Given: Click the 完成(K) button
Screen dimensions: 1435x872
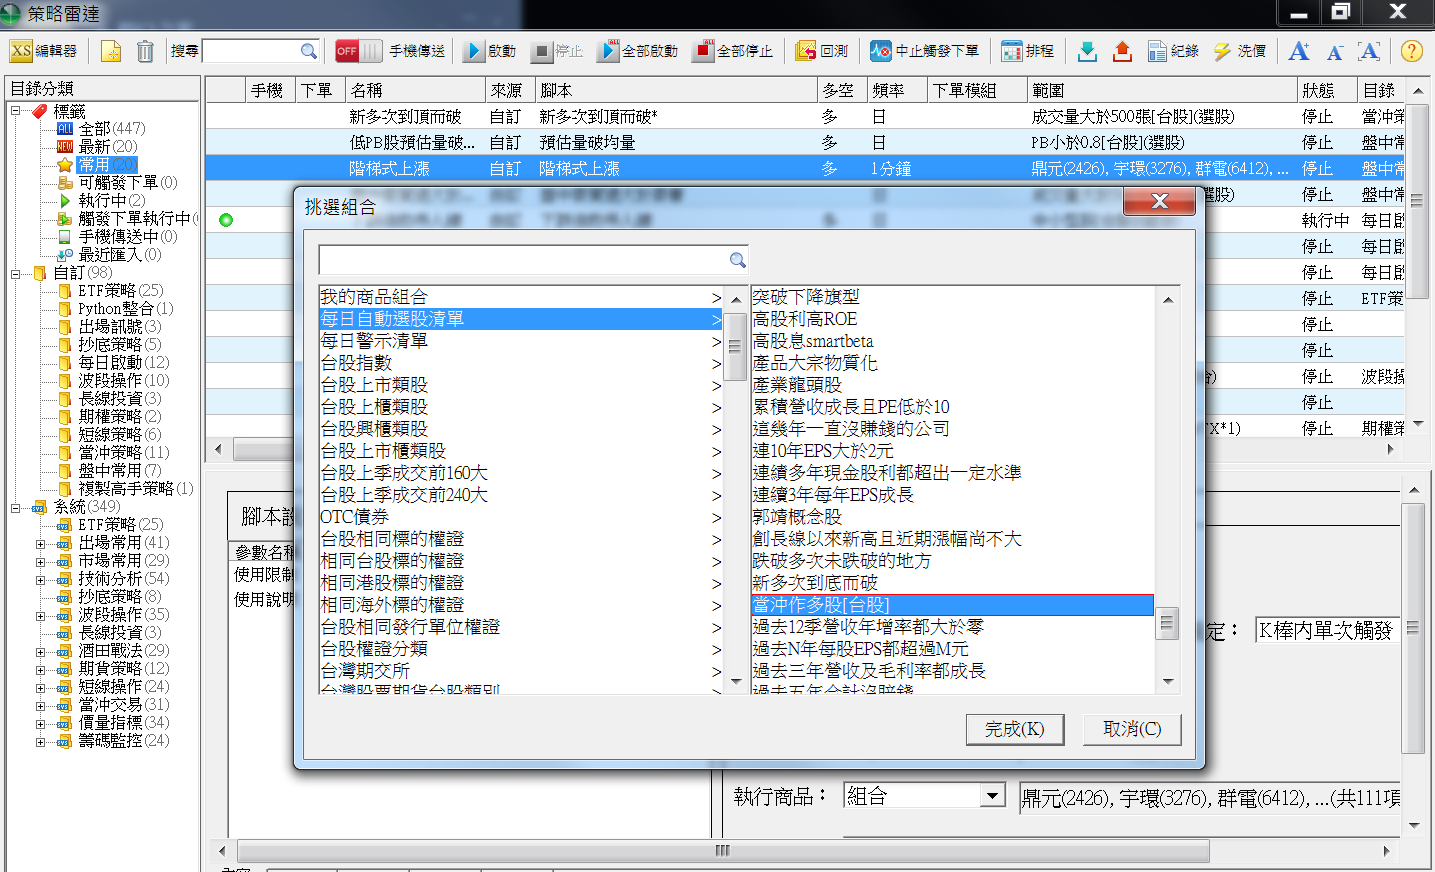Looking at the screenshot, I should (1014, 729).
